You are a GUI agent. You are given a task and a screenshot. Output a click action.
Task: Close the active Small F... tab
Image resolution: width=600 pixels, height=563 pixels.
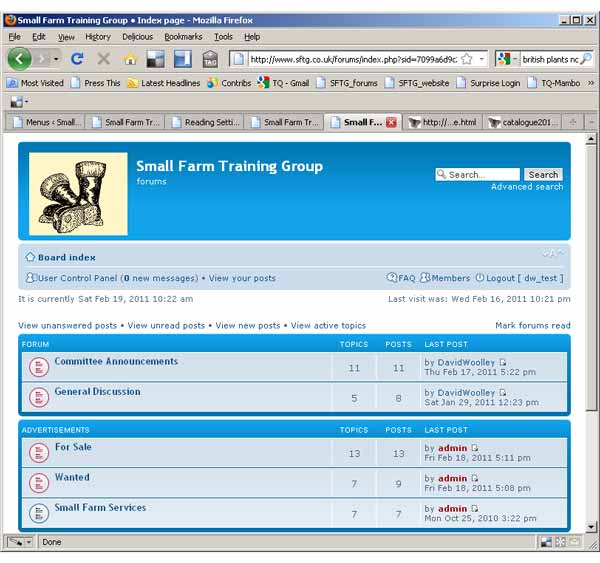391,122
